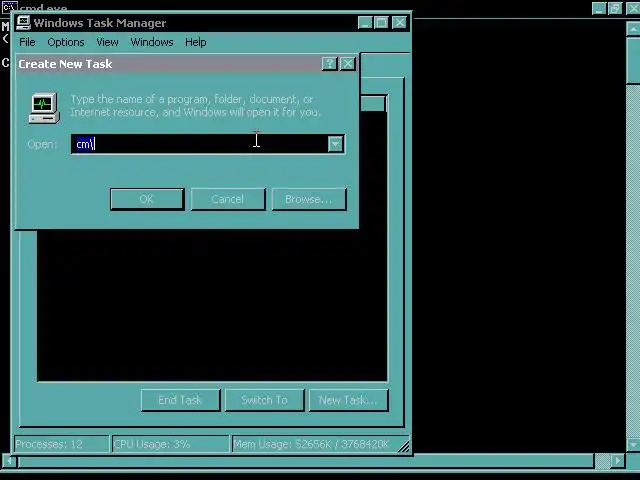Screen dimensions: 640x480
Task: Click the Browse... button
Action: (309, 199)
